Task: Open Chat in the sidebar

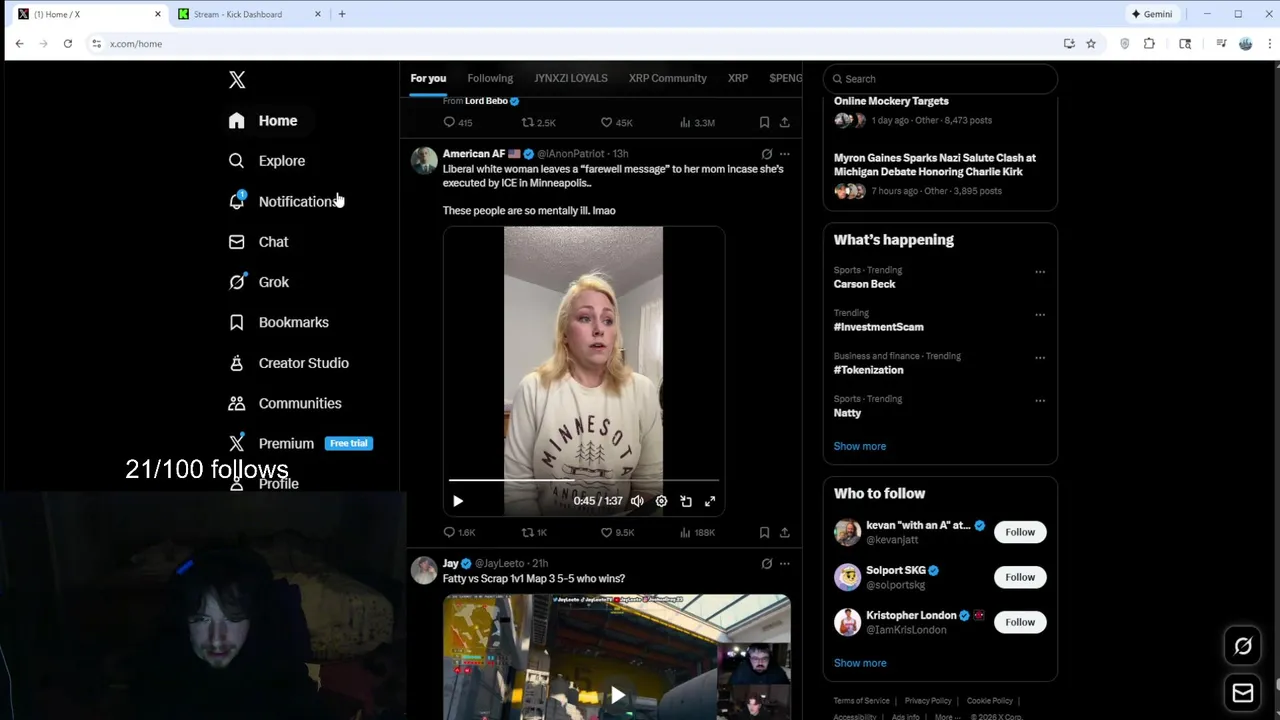Action: click(258, 242)
